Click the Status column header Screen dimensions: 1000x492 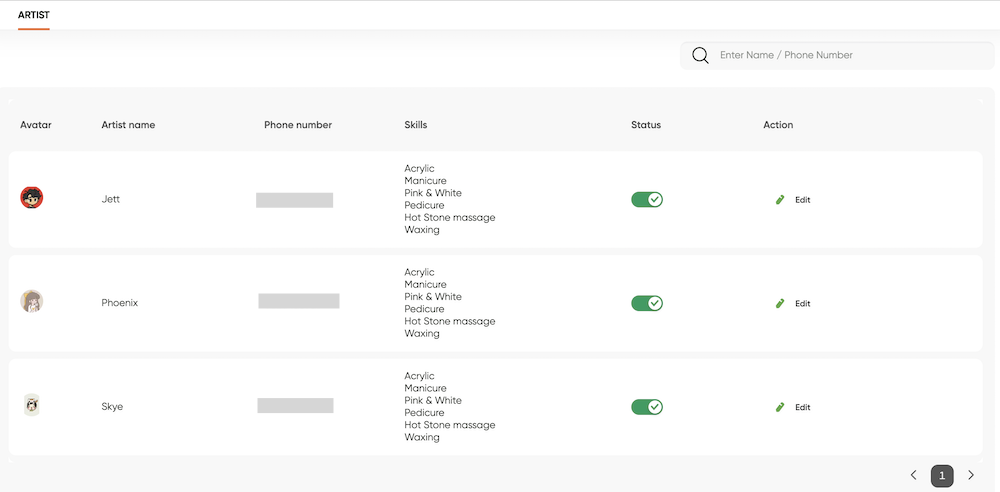646,125
